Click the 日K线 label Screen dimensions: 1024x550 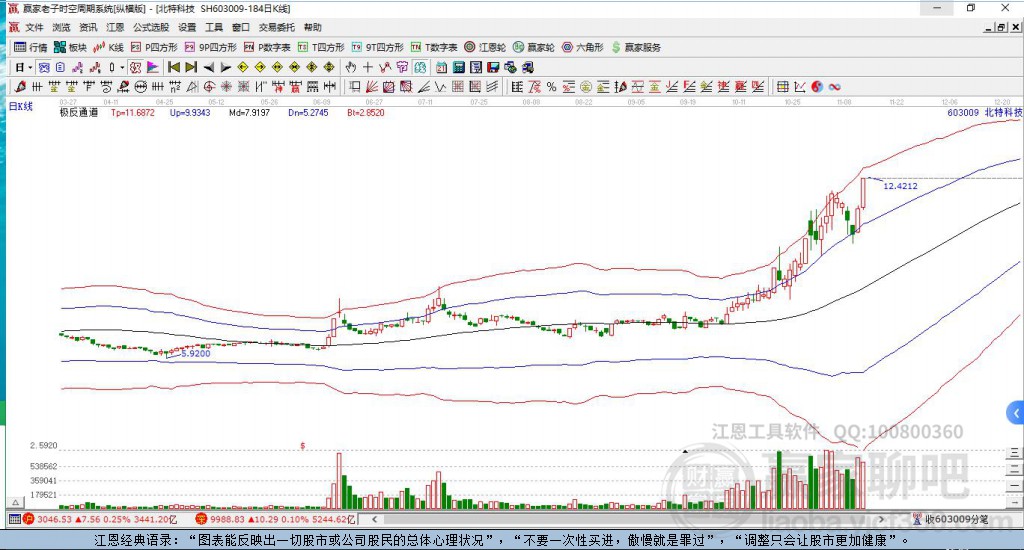click(21, 106)
